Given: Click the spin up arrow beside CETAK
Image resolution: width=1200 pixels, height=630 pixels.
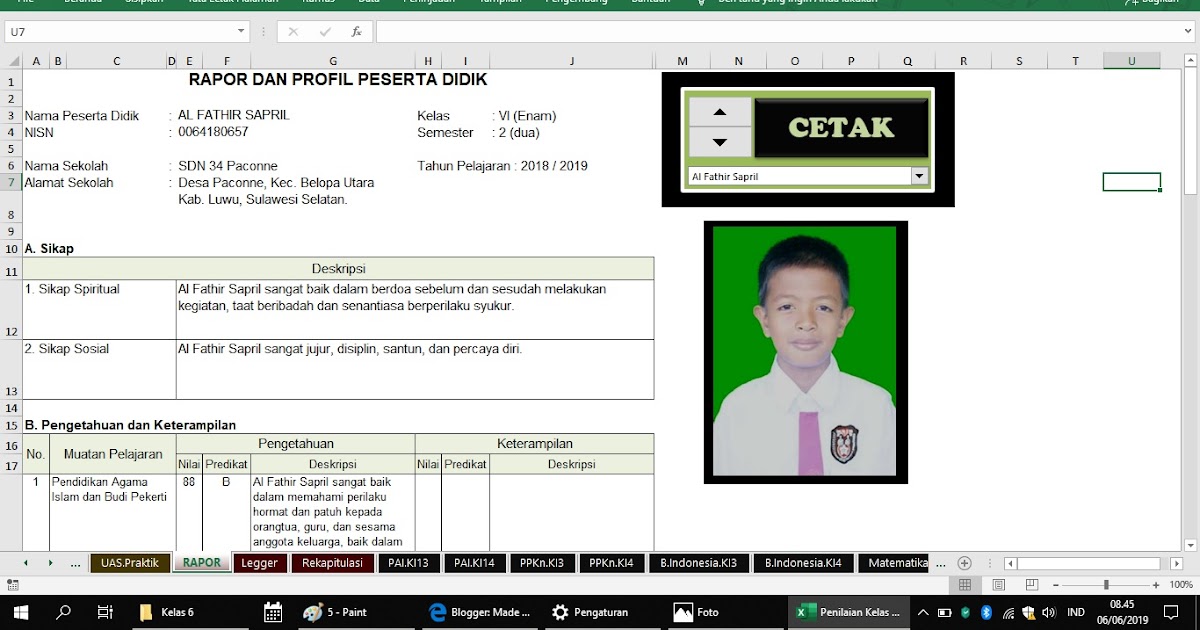Looking at the screenshot, I should tap(720, 112).
